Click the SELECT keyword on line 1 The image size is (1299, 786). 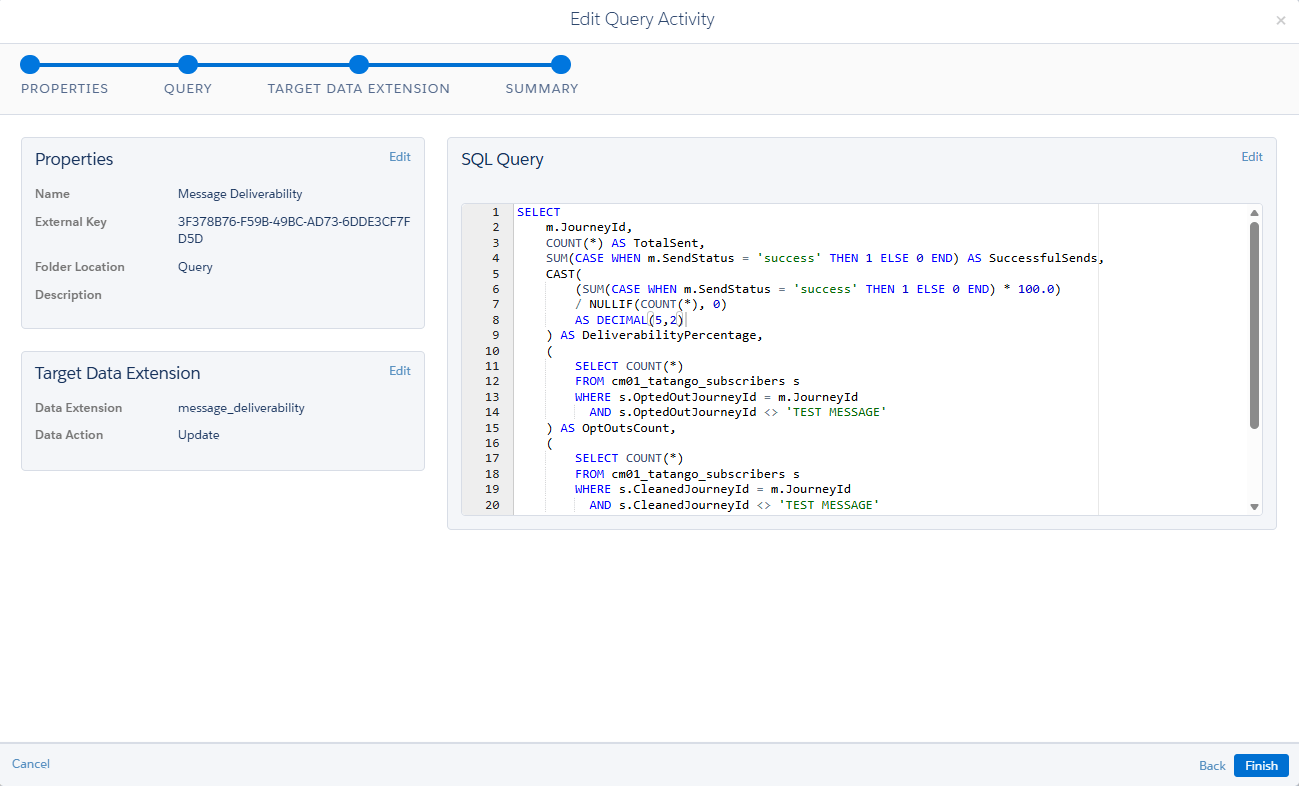click(539, 212)
